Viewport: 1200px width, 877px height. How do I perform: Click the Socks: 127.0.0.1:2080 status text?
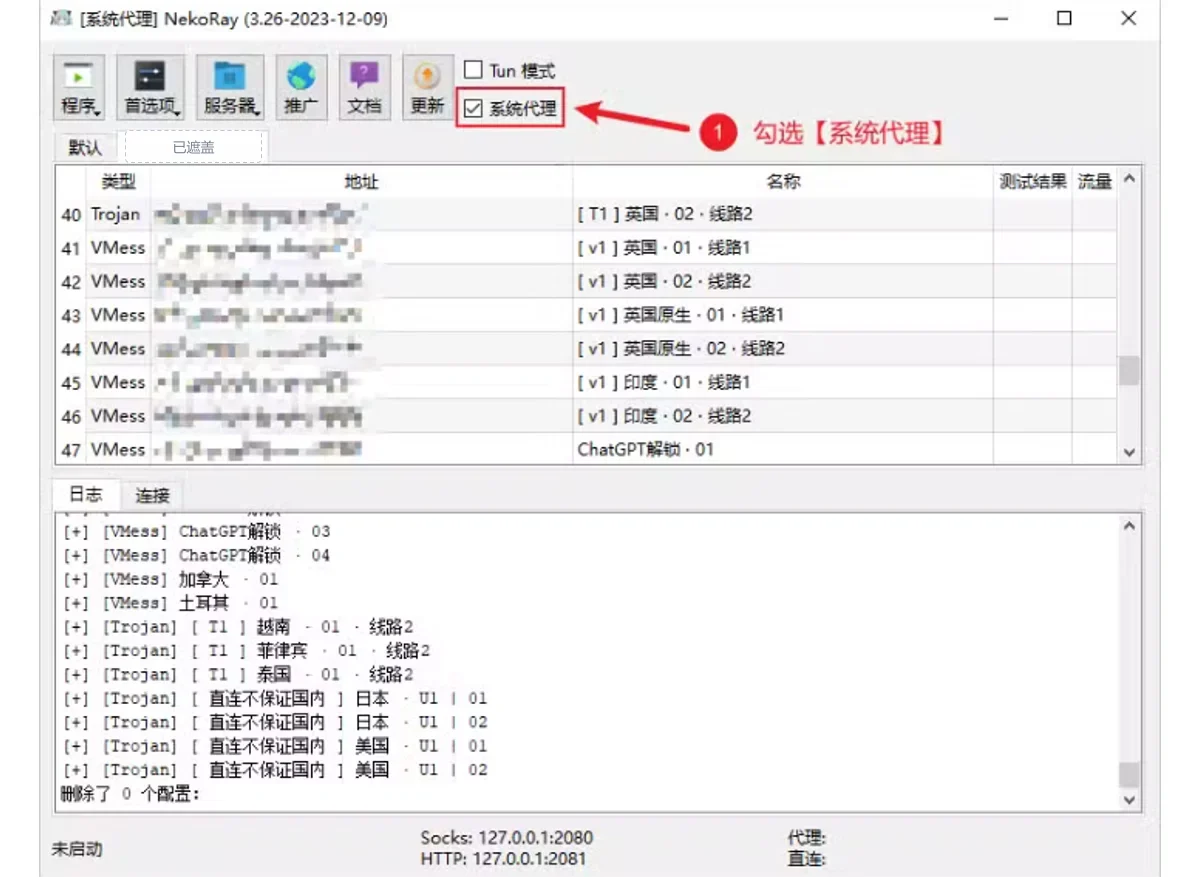[x=506, y=838]
